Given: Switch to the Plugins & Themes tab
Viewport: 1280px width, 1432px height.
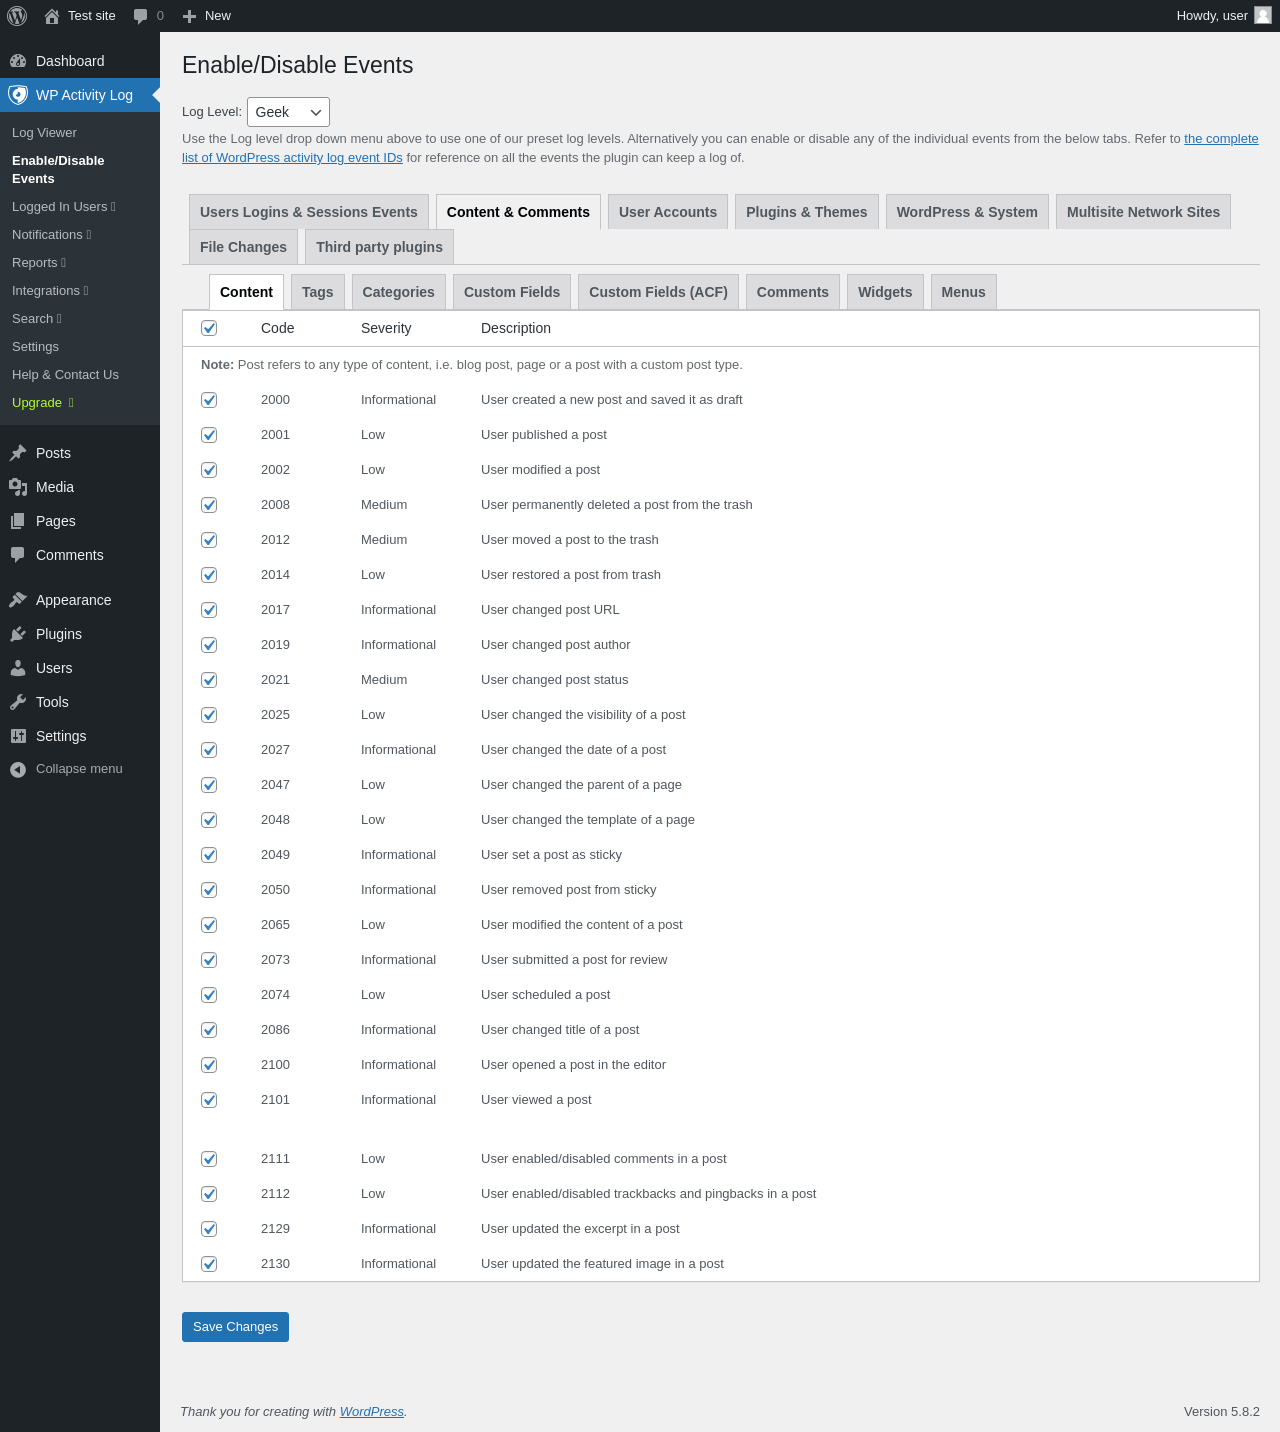Looking at the screenshot, I should tap(806, 212).
